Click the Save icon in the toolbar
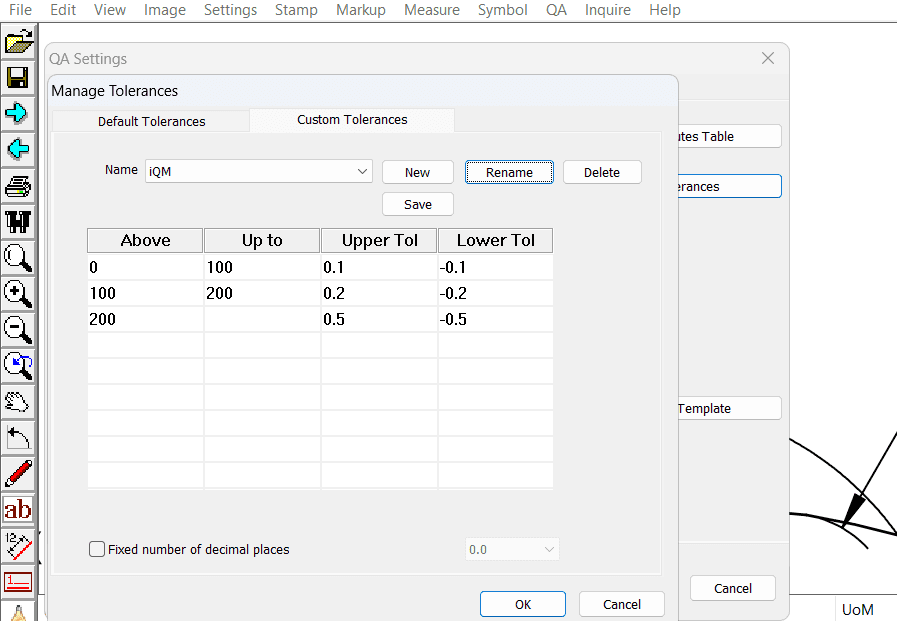The width and height of the screenshot is (897, 621). 17,77
